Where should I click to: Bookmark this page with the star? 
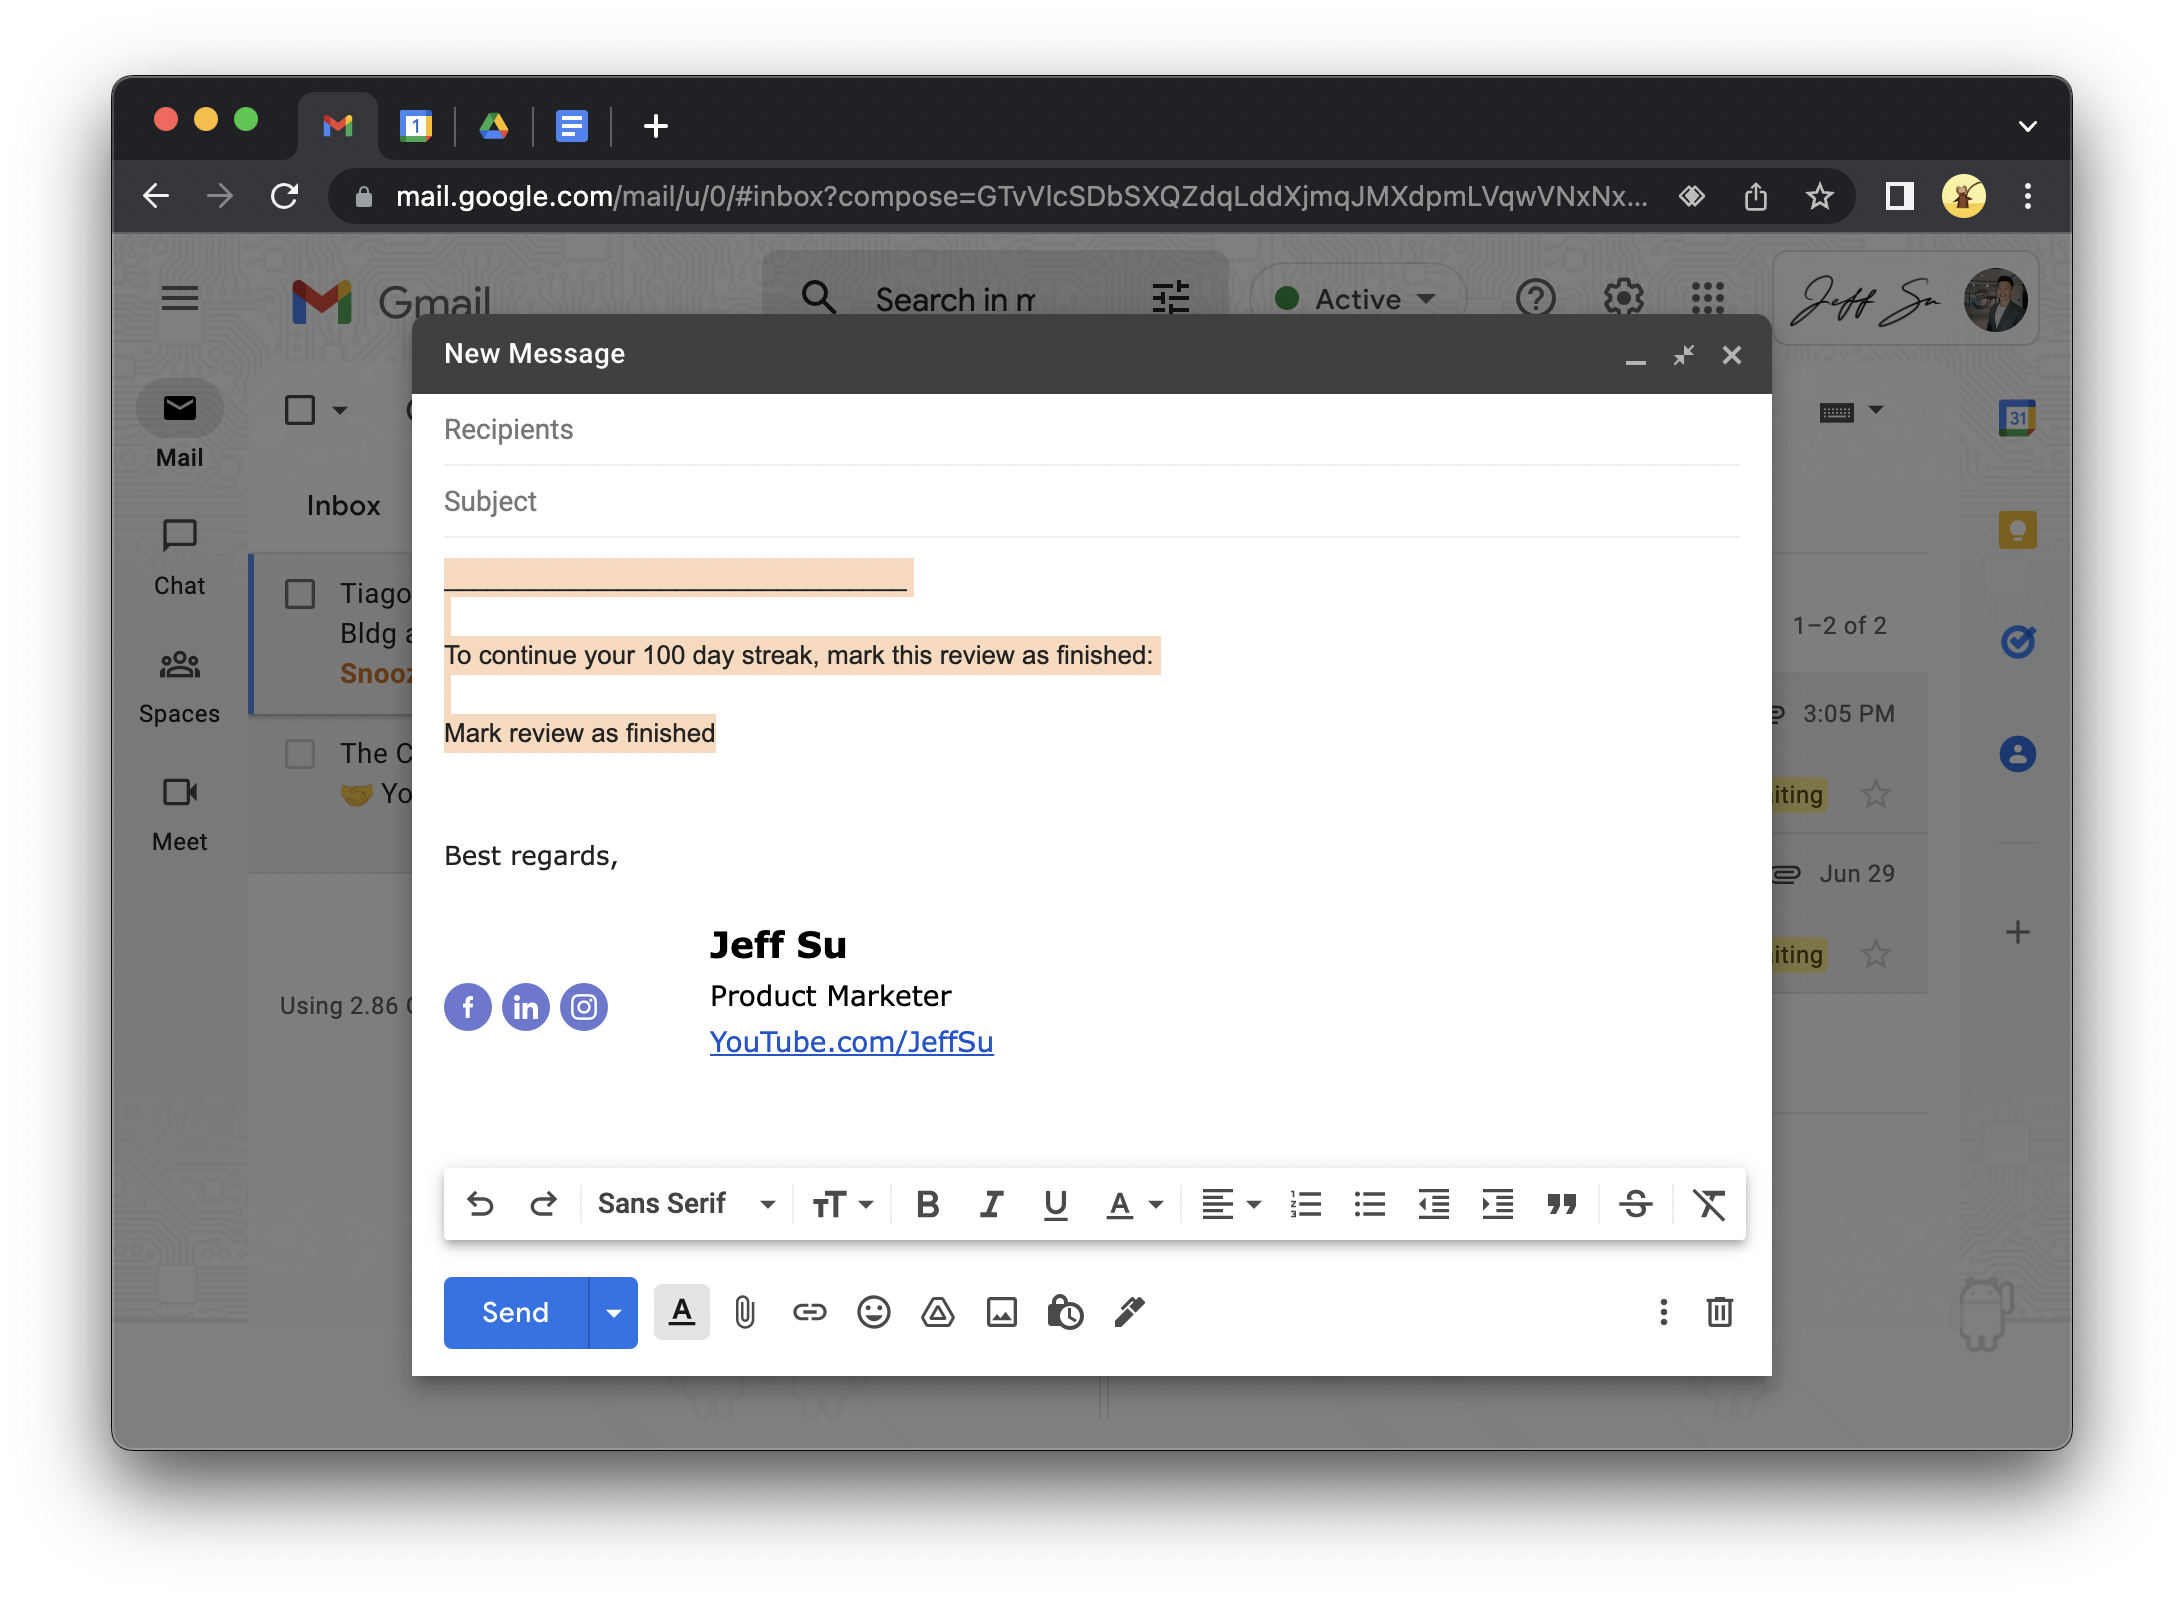pyautogui.click(x=1819, y=196)
